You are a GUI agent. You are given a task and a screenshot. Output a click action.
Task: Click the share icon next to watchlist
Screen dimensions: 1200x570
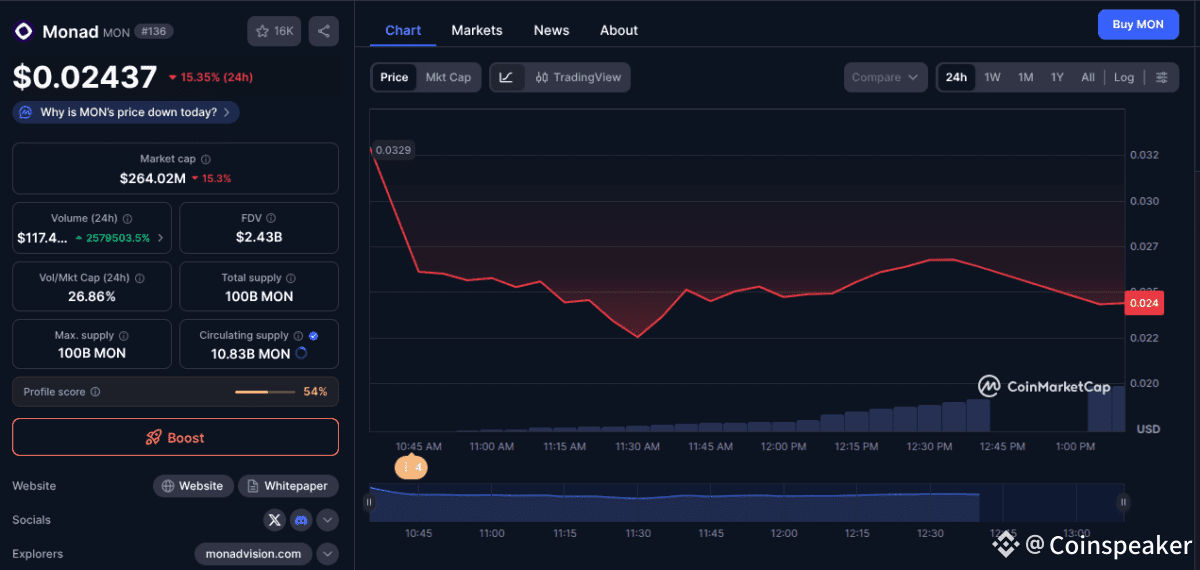click(323, 31)
